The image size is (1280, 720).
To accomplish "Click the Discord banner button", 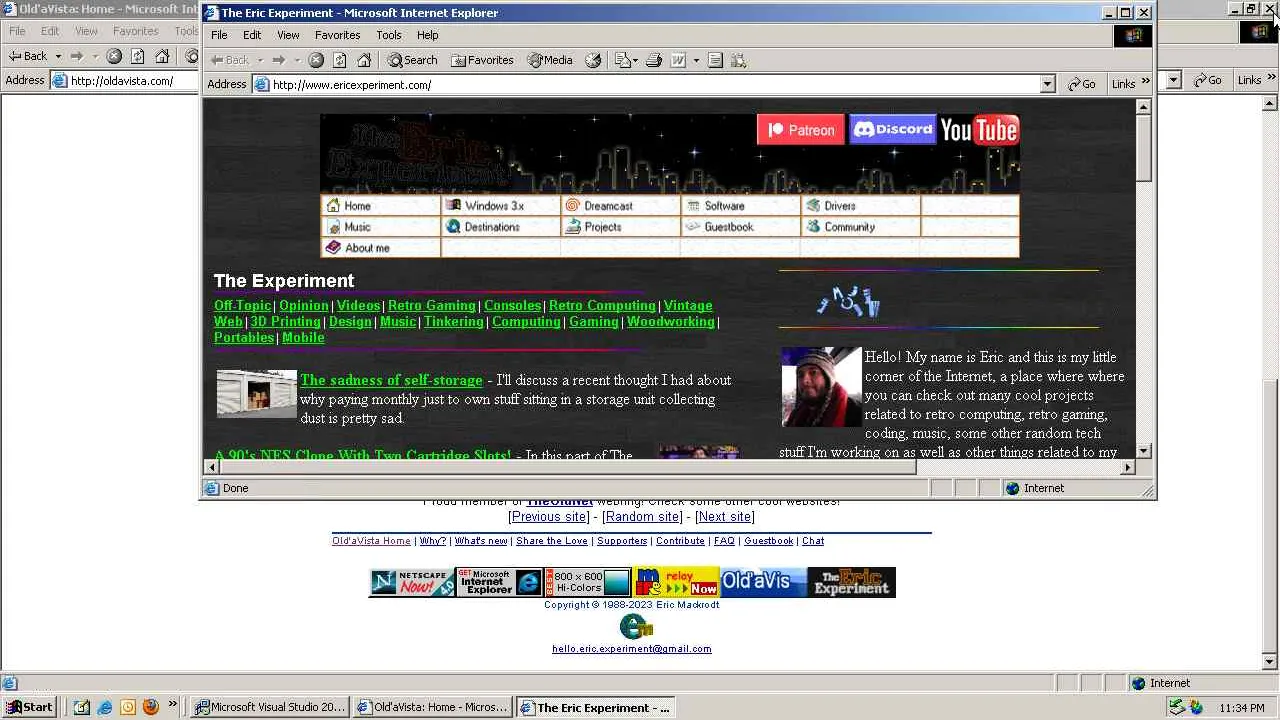I will coord(892,129).
